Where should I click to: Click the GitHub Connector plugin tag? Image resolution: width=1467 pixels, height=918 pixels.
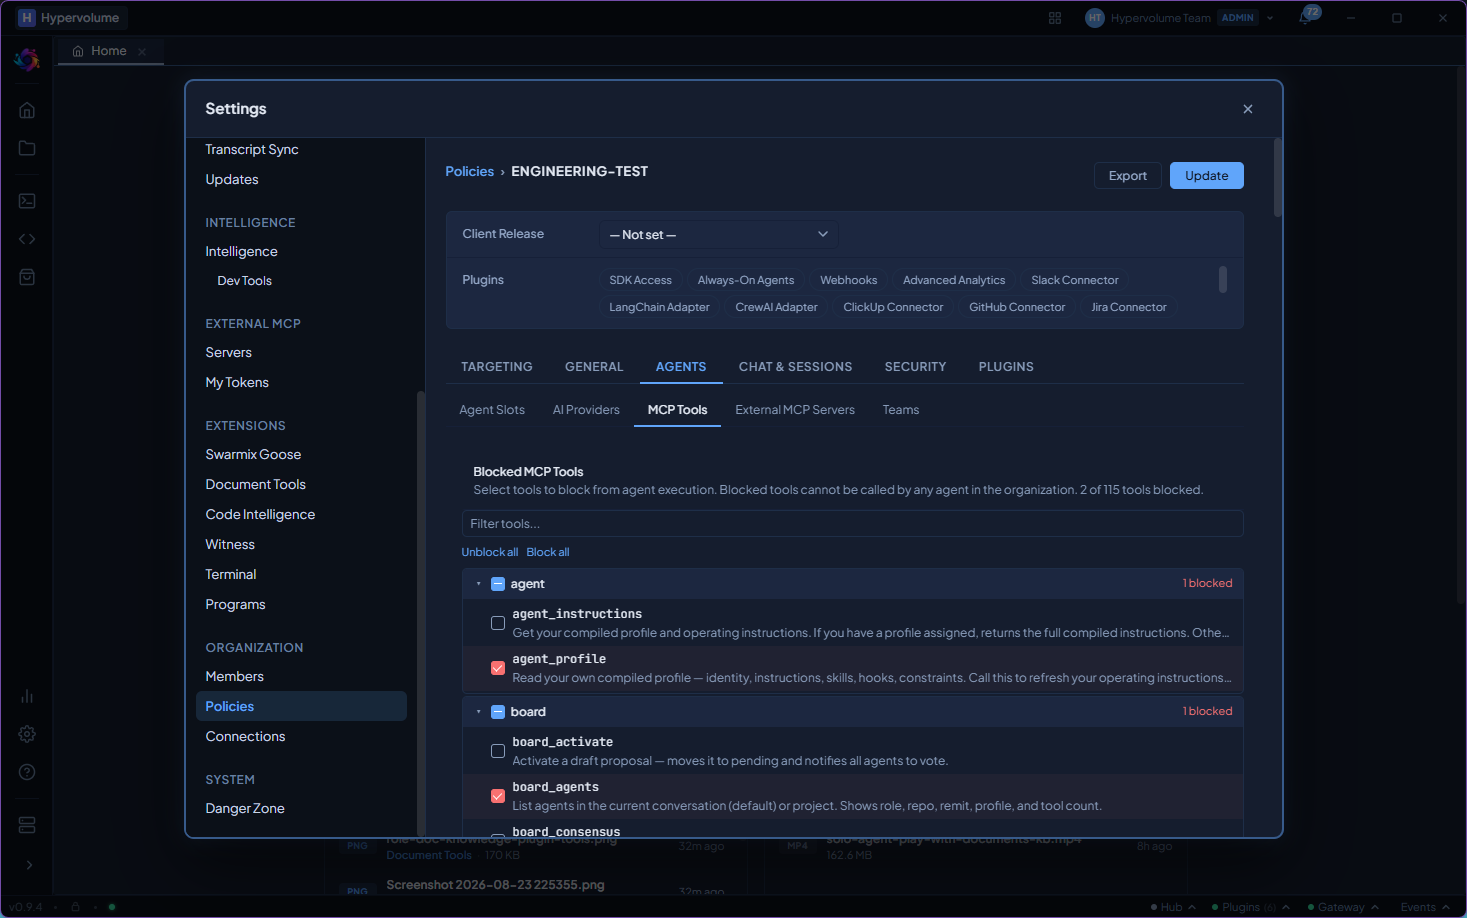coord(1017,307)
